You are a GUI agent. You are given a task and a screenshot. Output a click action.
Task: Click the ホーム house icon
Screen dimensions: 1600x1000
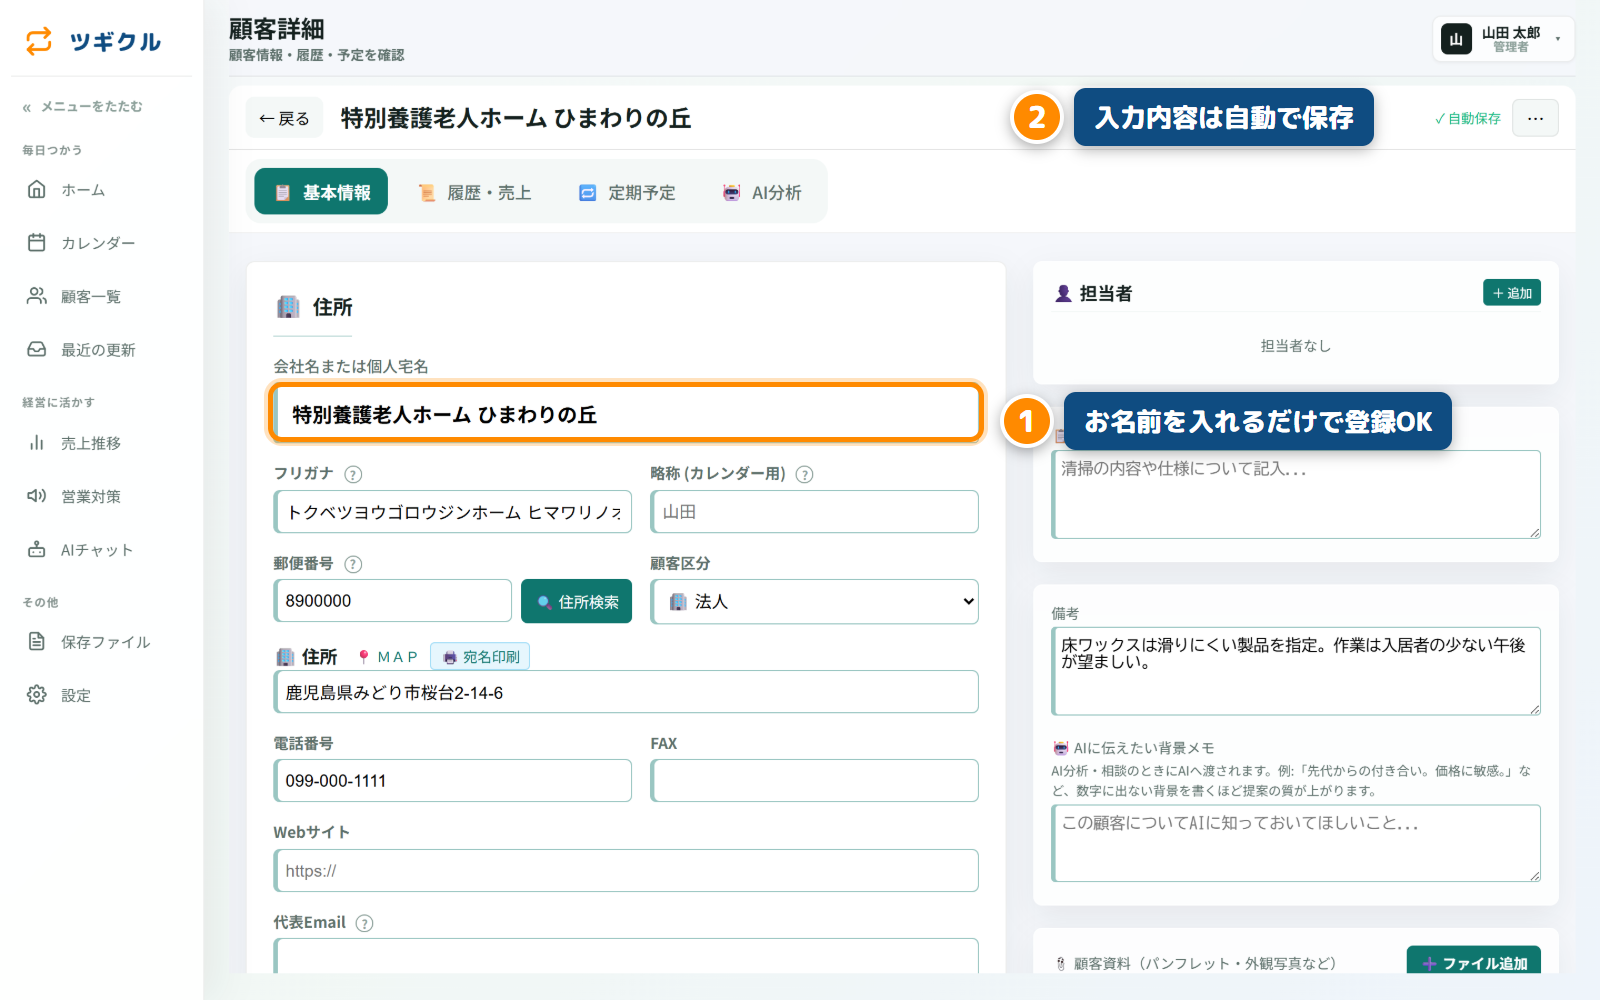[x=37, y=189]
